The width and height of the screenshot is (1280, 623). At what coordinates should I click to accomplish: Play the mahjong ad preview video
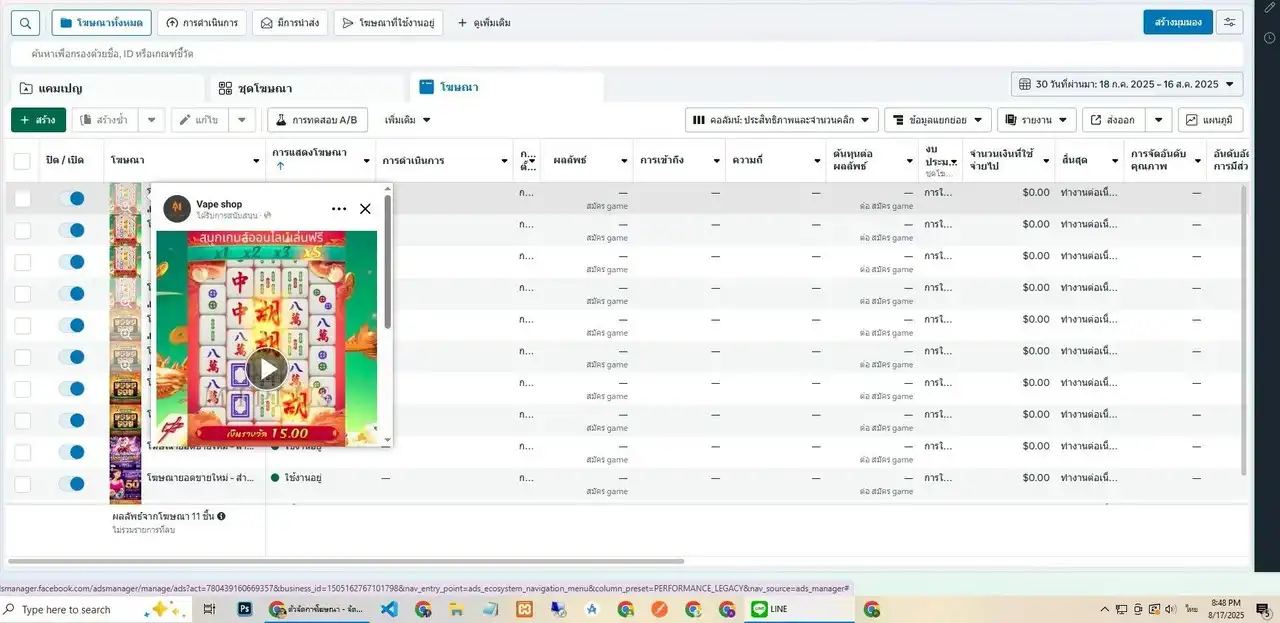point(267,369)
